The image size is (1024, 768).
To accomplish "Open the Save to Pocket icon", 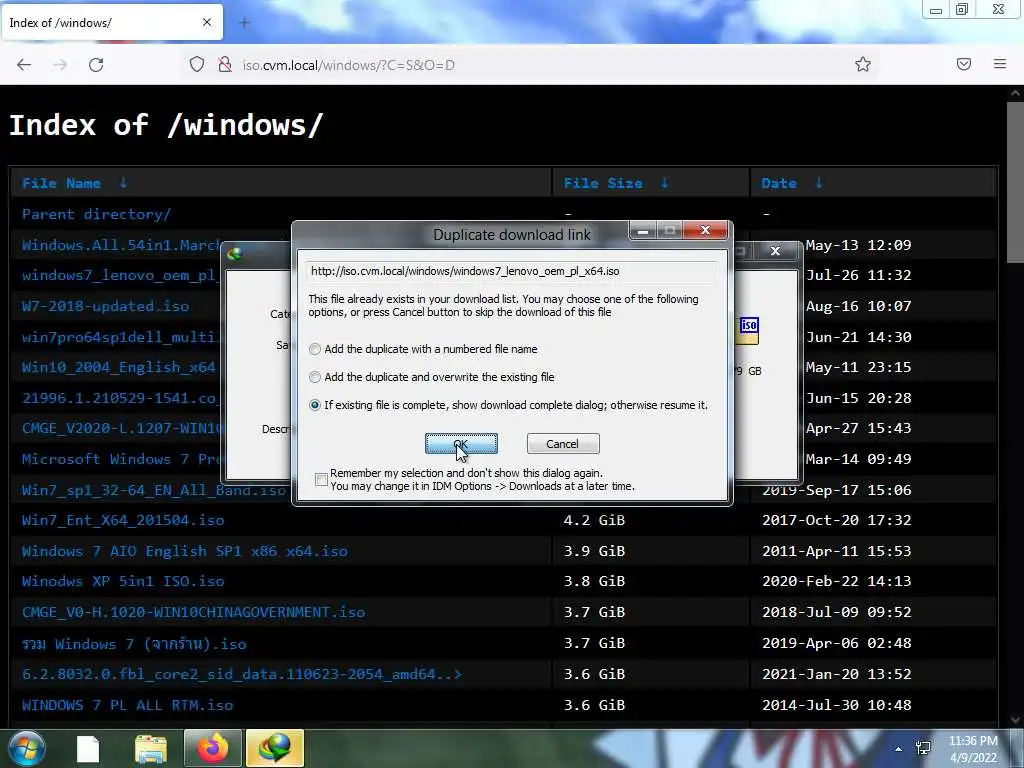I will pos(964,64).
